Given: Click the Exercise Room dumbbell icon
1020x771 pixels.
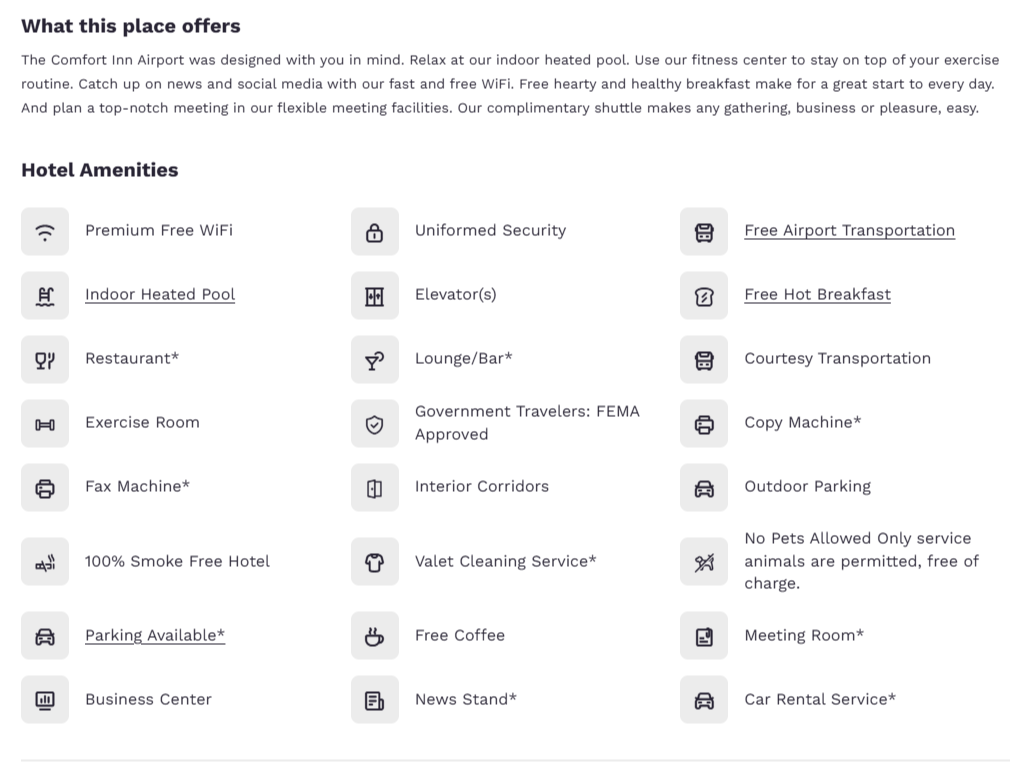Looking at the screenshot, I should (x=45, y=424).
